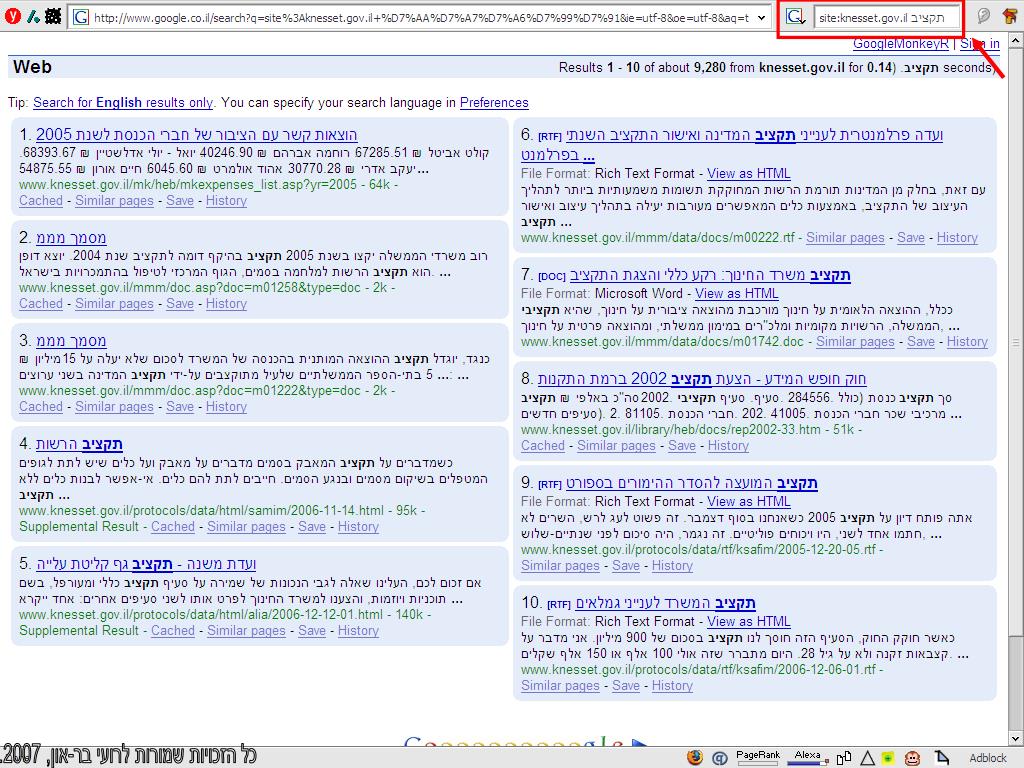Click the green slash toolbar icon
Screen dimensions: 1024x768
33,17
